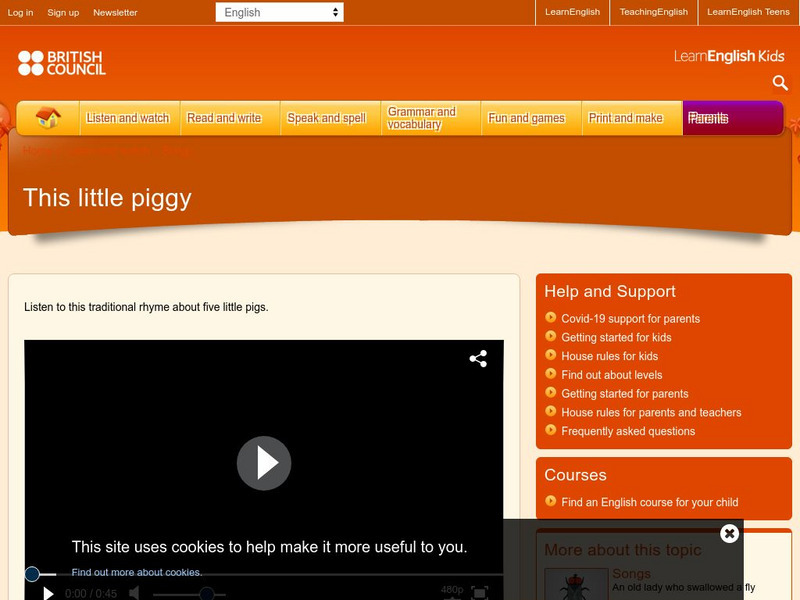This screenshot has width=800, height=600.
Task: Open Getting started for kids
Action: pyautogui.click(x=616, y=337)
